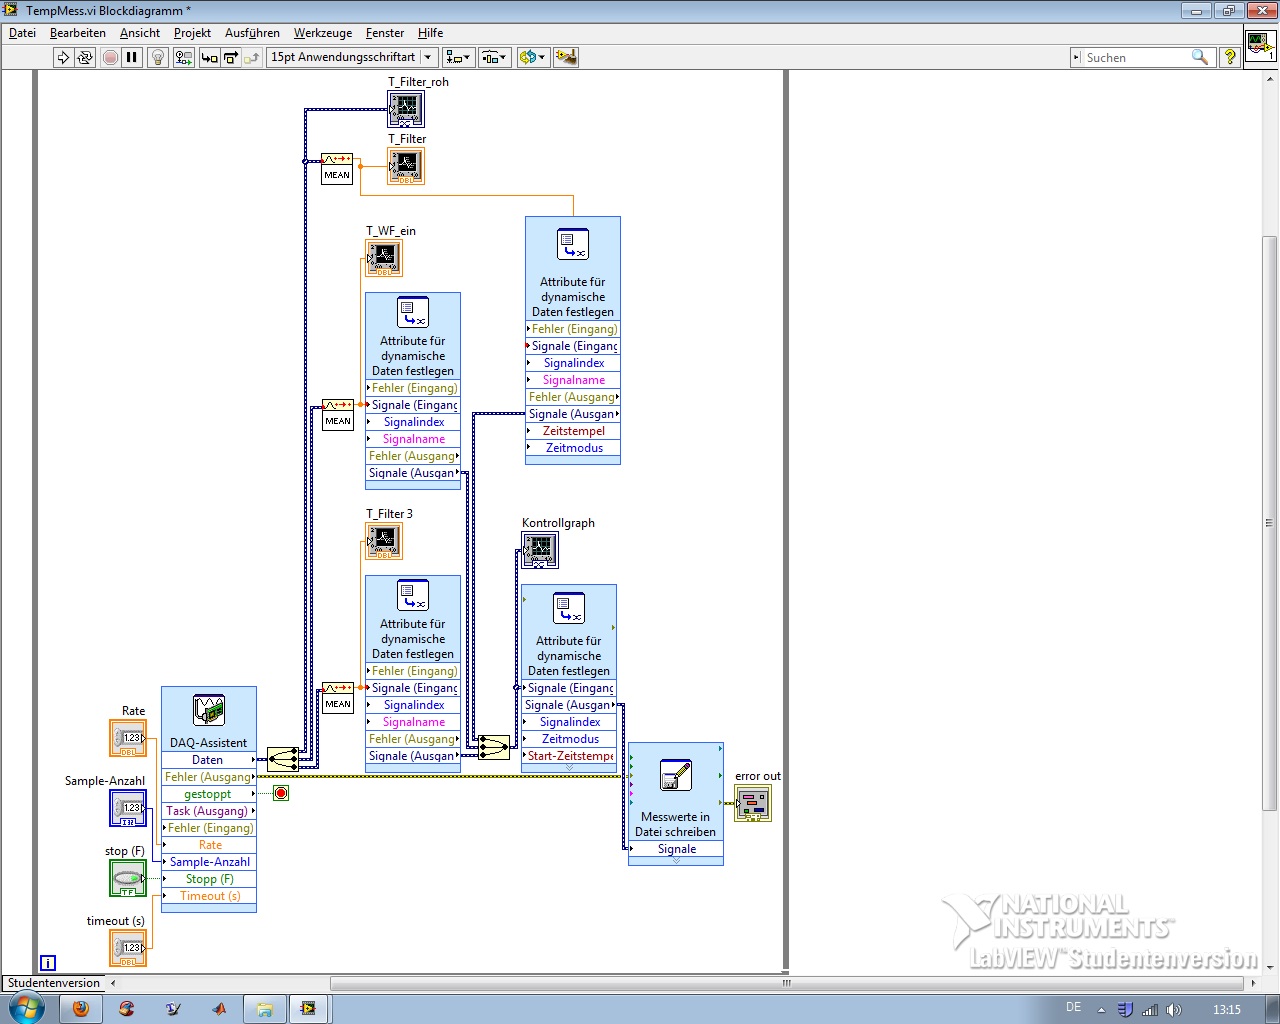Open the Reorder dropdown in toolbar

tap(532, 57)
